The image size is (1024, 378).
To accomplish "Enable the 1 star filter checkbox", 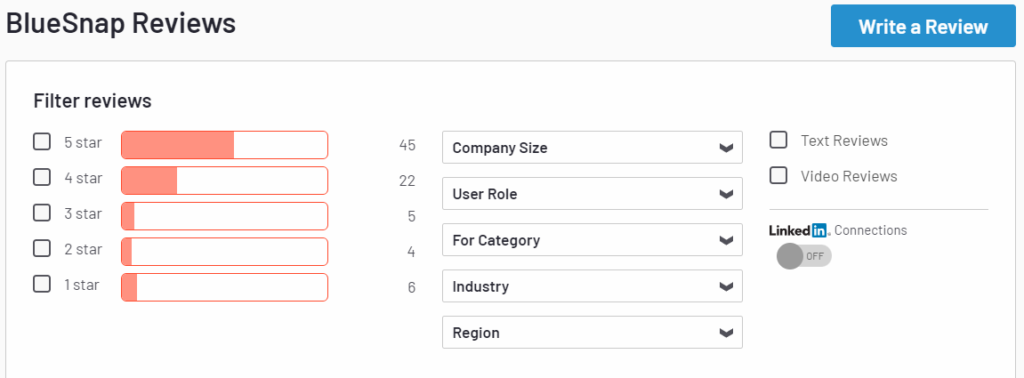I will 42,284.
